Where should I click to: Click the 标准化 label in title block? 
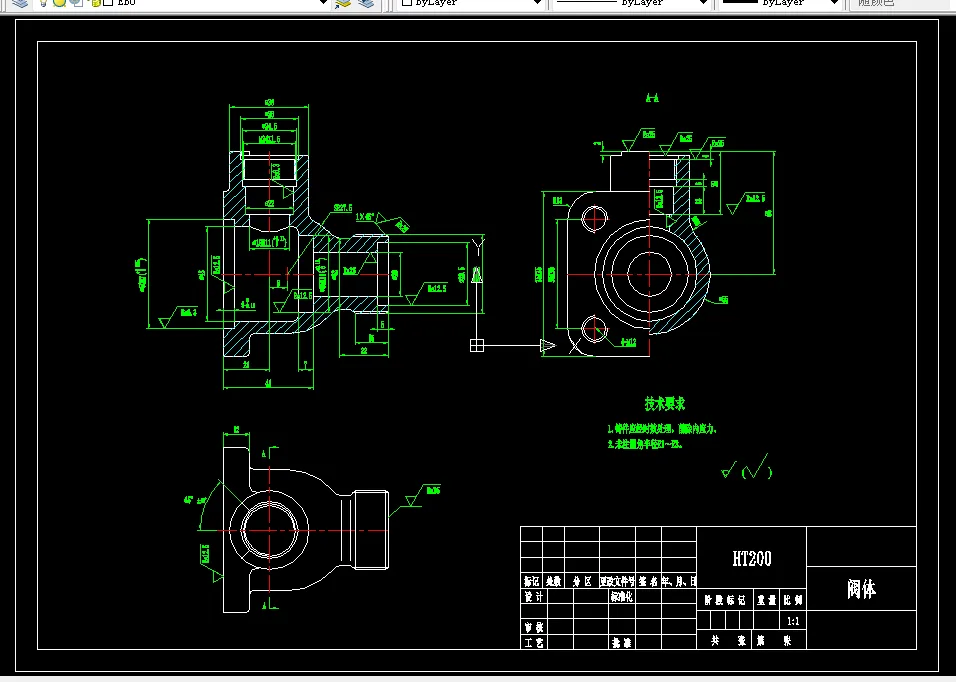tap(621, 597)
